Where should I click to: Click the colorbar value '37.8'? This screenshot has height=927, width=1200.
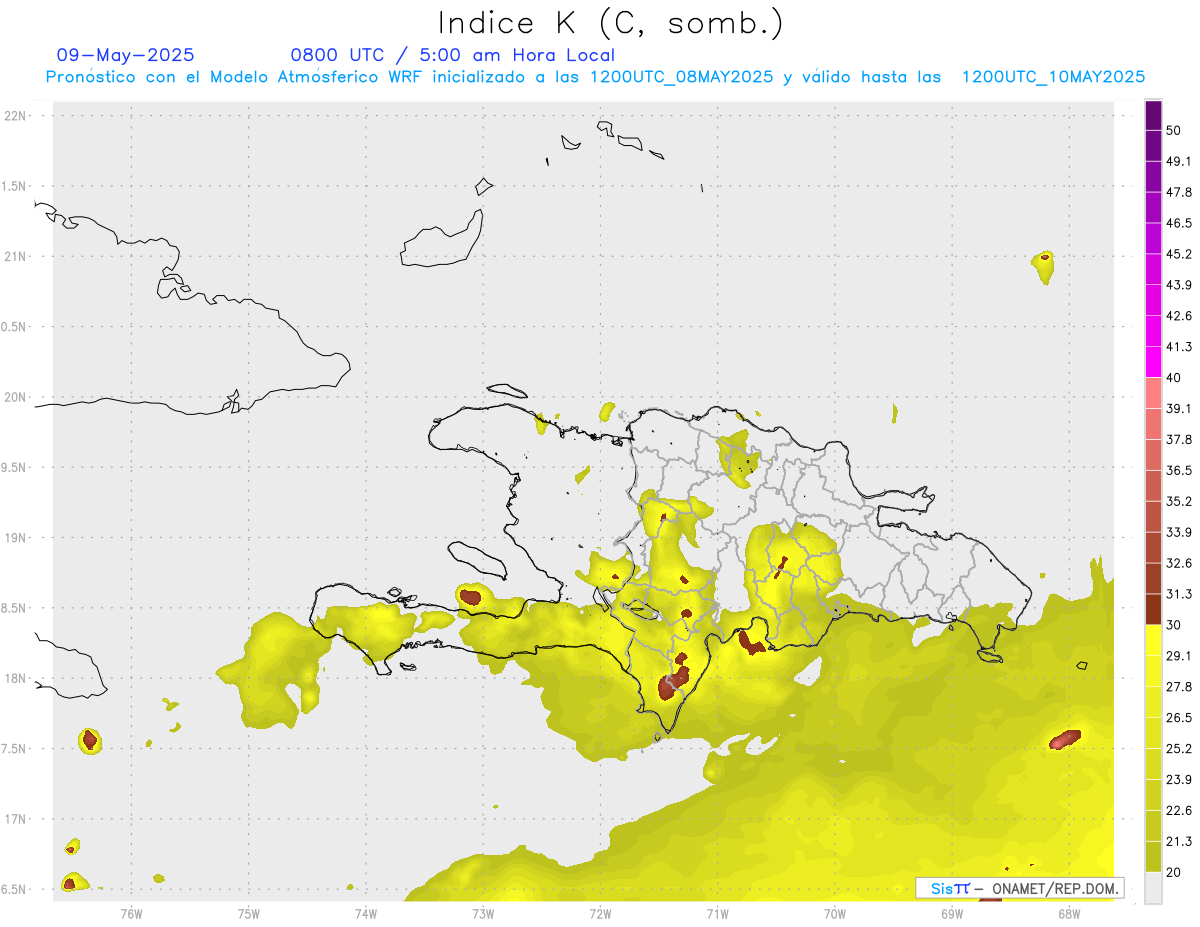[x=1179, y=439]
